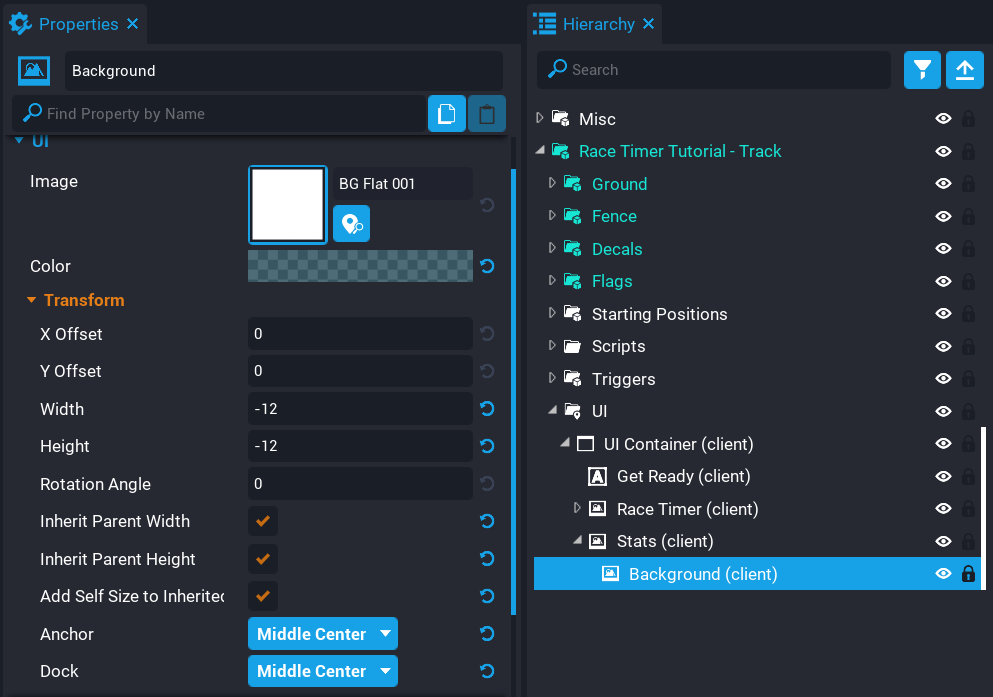
Task: Select the Hierarchy tab
Action: (597, 23)
